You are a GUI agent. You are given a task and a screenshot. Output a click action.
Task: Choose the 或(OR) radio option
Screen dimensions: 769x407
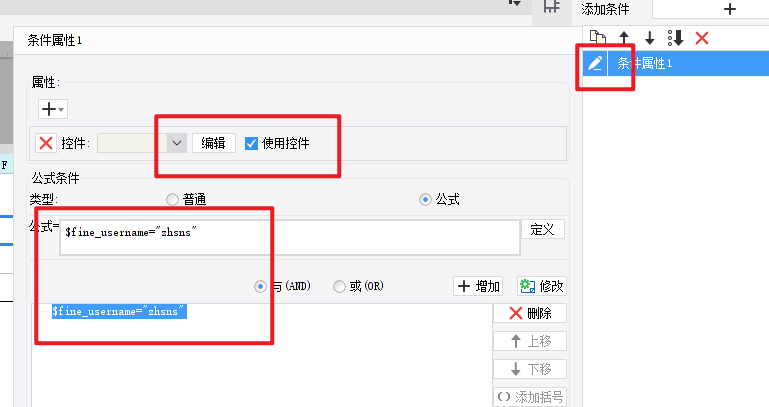point(339,286)
